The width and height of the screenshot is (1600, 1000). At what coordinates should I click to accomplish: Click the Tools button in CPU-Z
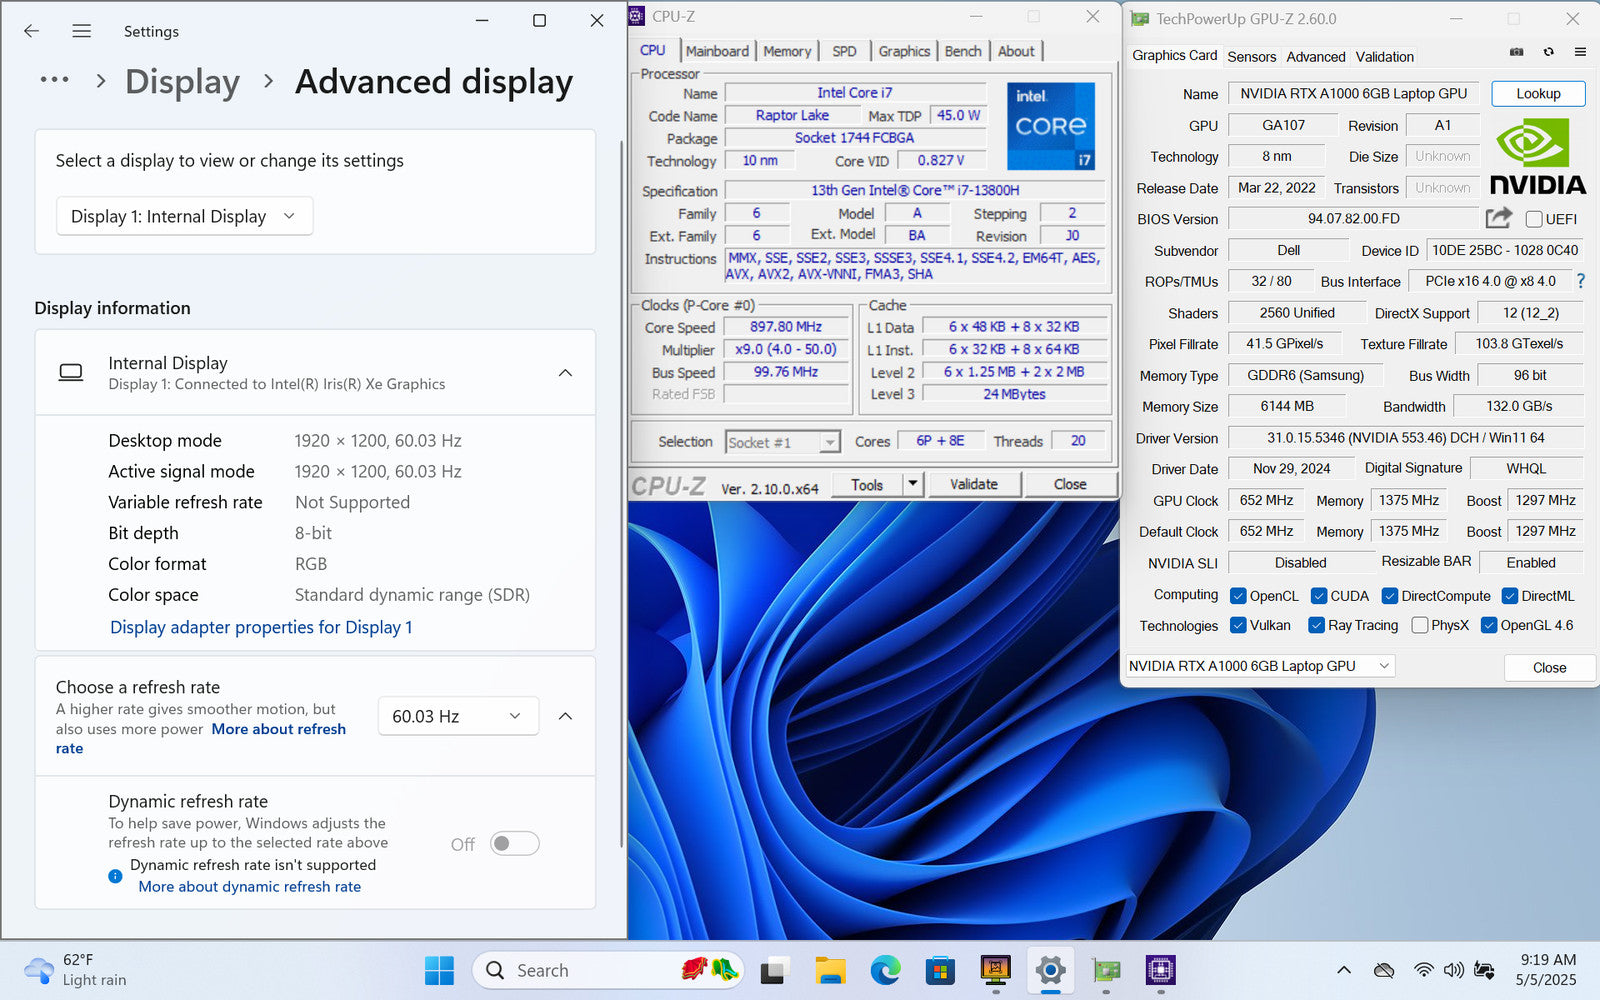tap(867, 484)
